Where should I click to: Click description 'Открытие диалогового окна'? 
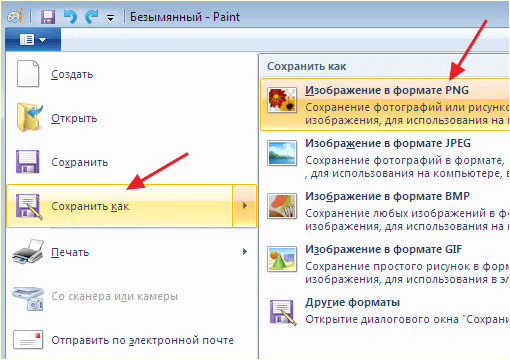(382, 319)
